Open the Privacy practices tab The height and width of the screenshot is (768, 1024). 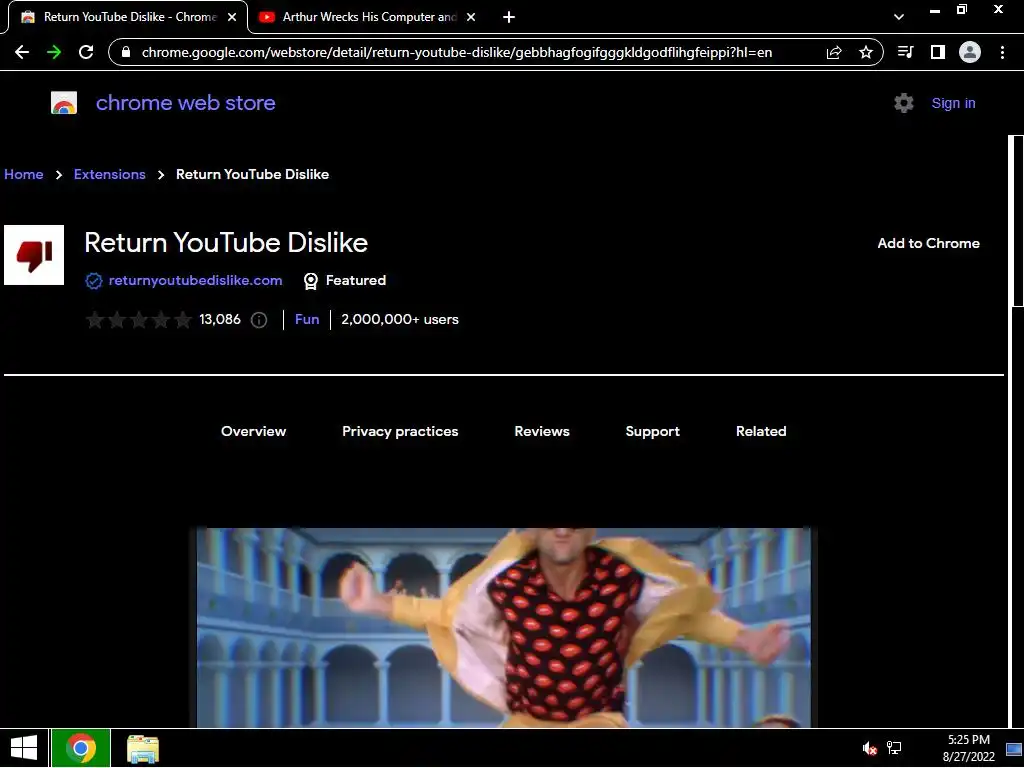pos(400,432)
